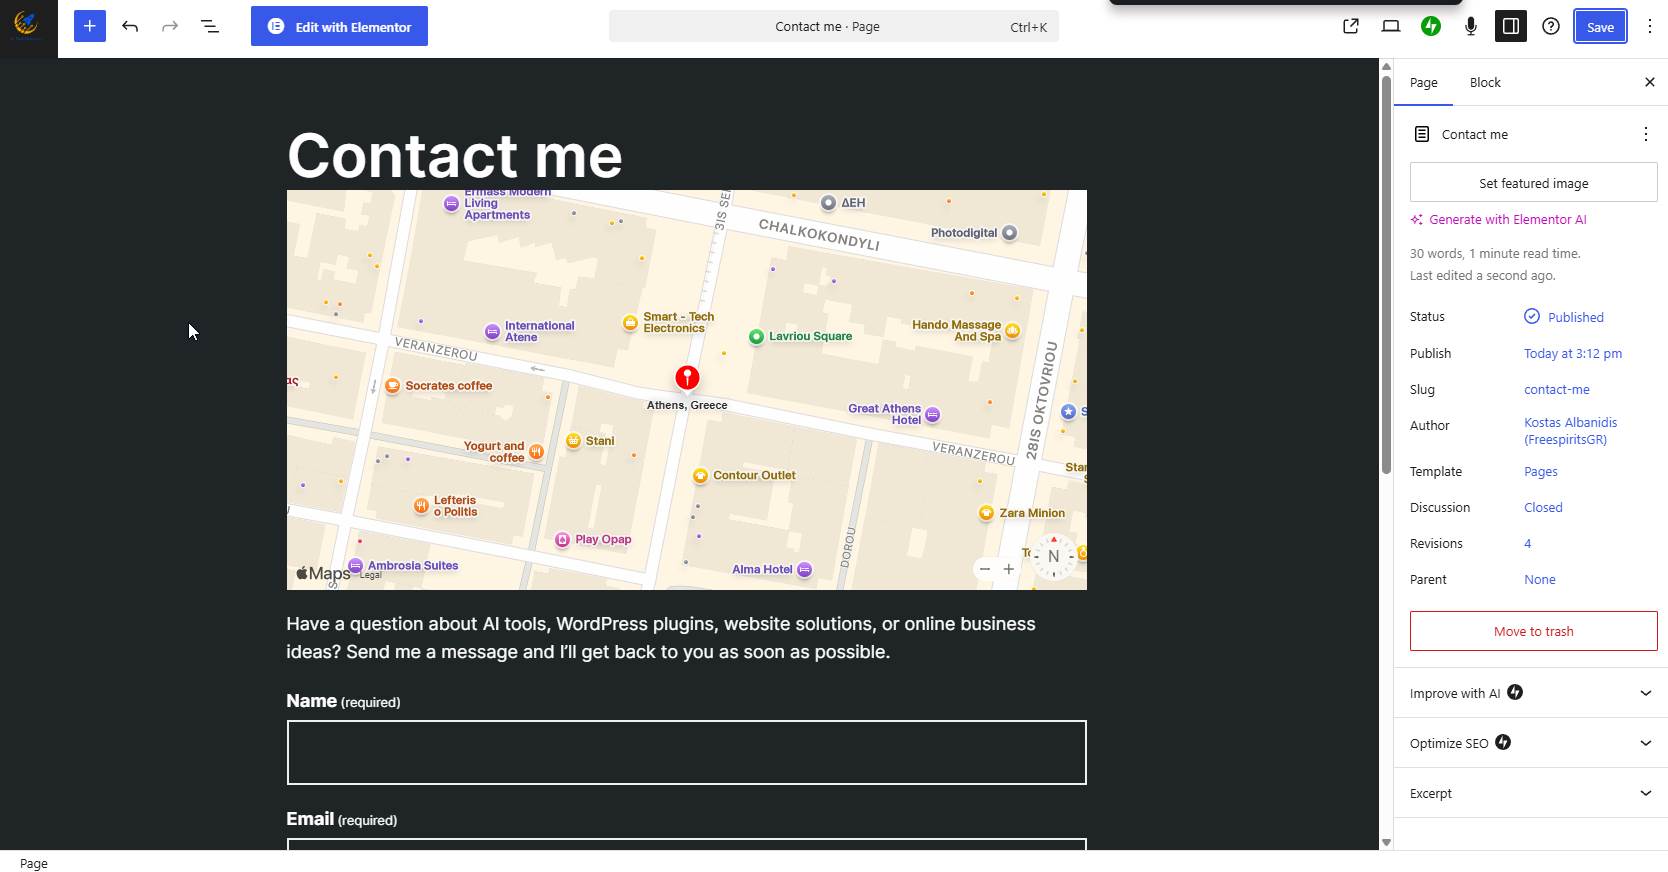Expand the Optimize SEO panel
Viewport: 1668px width, 872px height.
point(1531,743)
